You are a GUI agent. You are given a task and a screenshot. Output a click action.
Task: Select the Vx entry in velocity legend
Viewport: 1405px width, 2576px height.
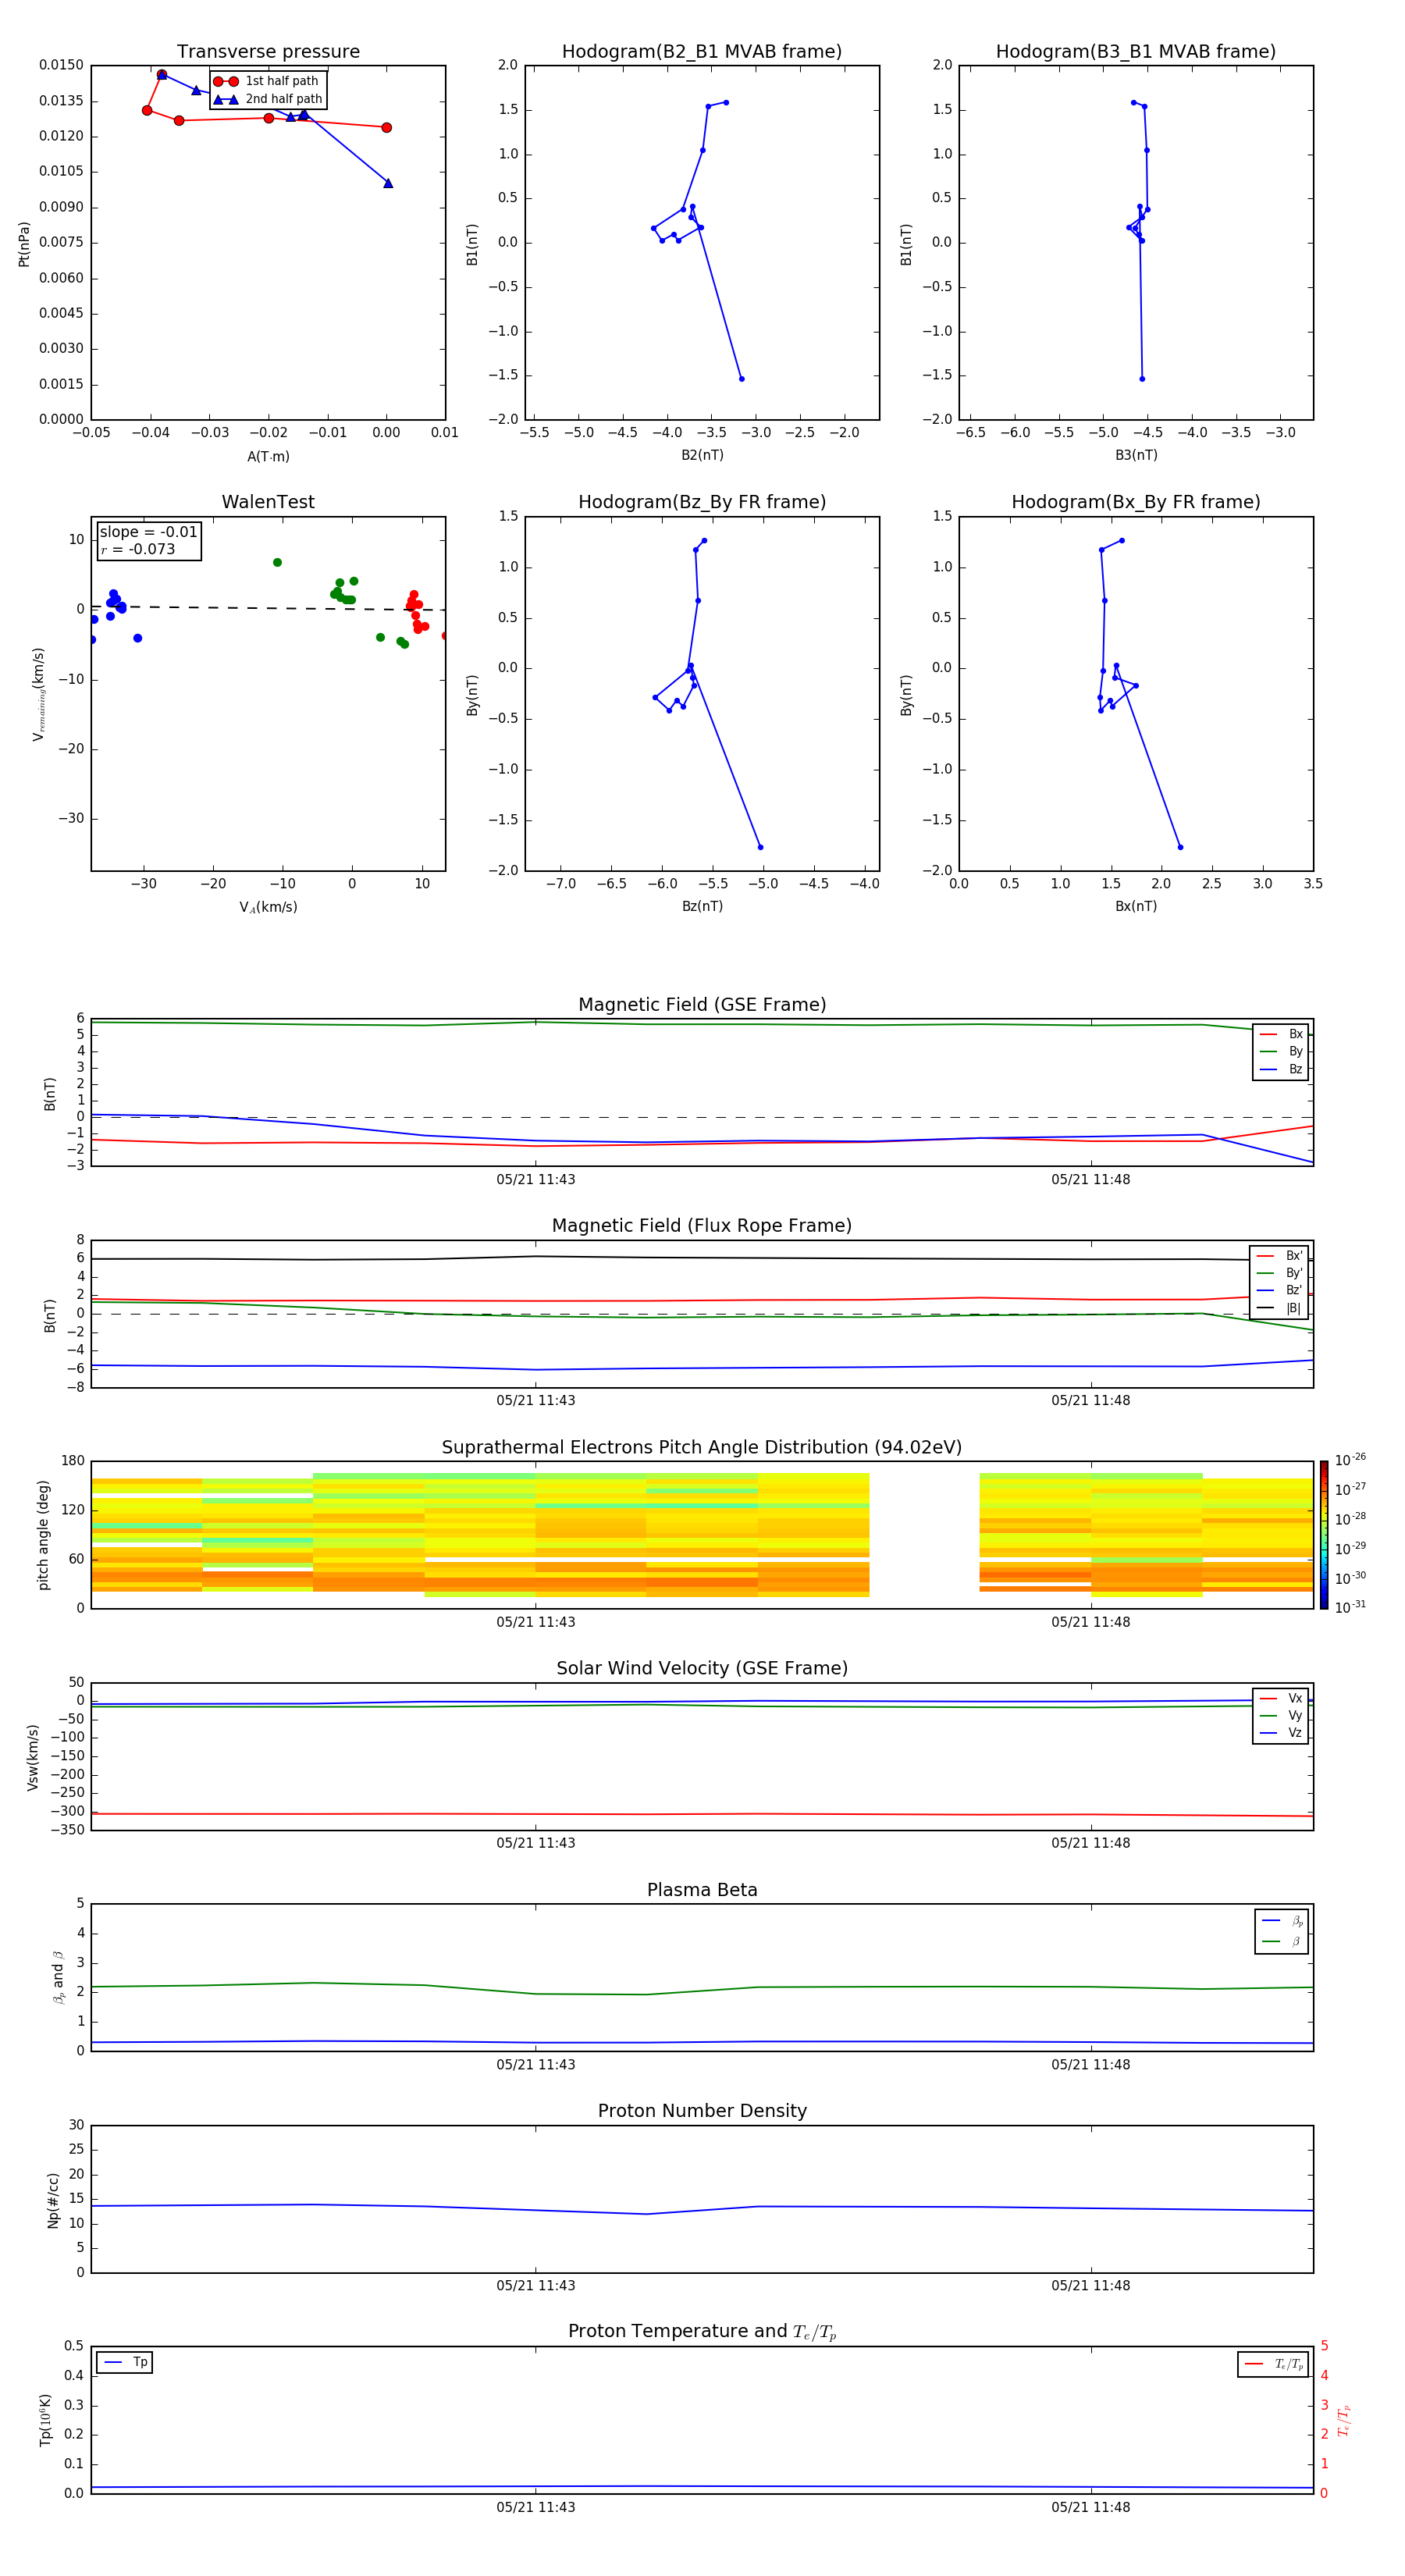pyautogui.click(x=1281, y=1699)
